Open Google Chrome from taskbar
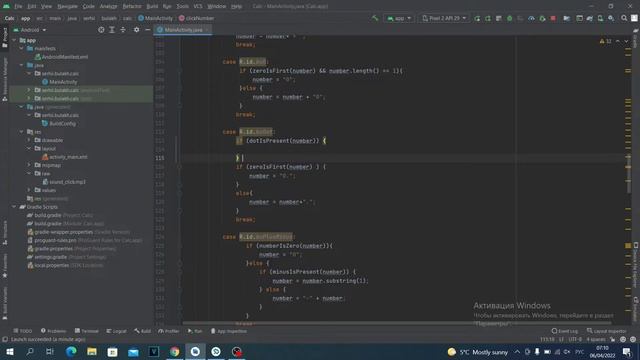Viewport: 640px width, 360px height. [x=175, y=351]
